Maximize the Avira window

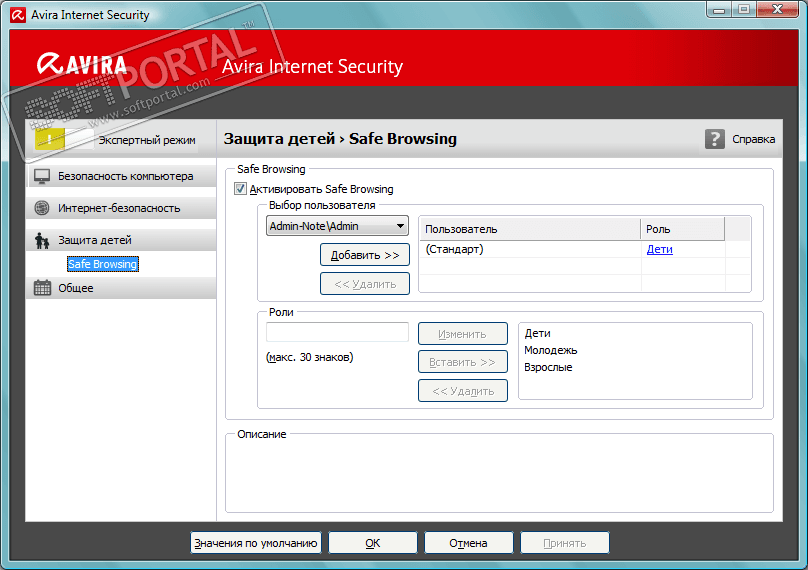(x=743, y=9)
